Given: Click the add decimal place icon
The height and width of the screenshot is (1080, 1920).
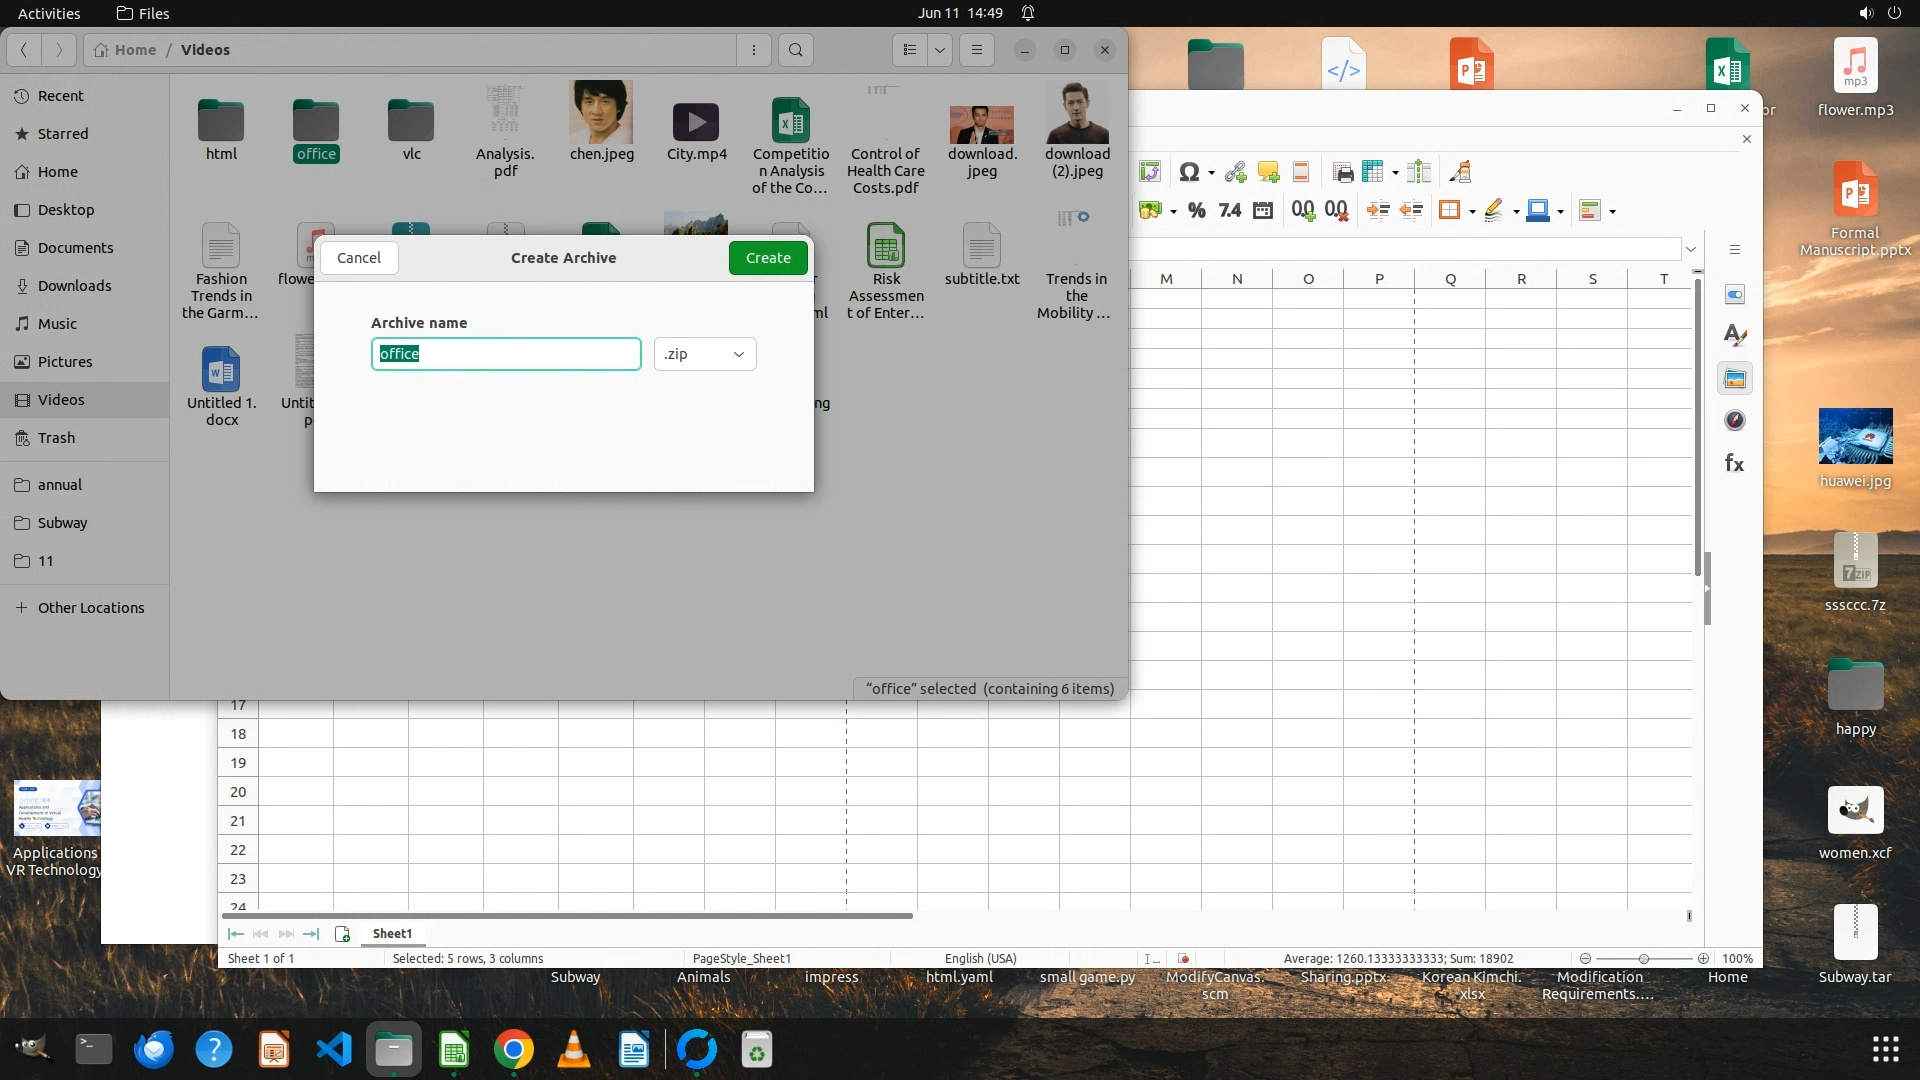Looking at the screenshot, I should [1303, 211].
